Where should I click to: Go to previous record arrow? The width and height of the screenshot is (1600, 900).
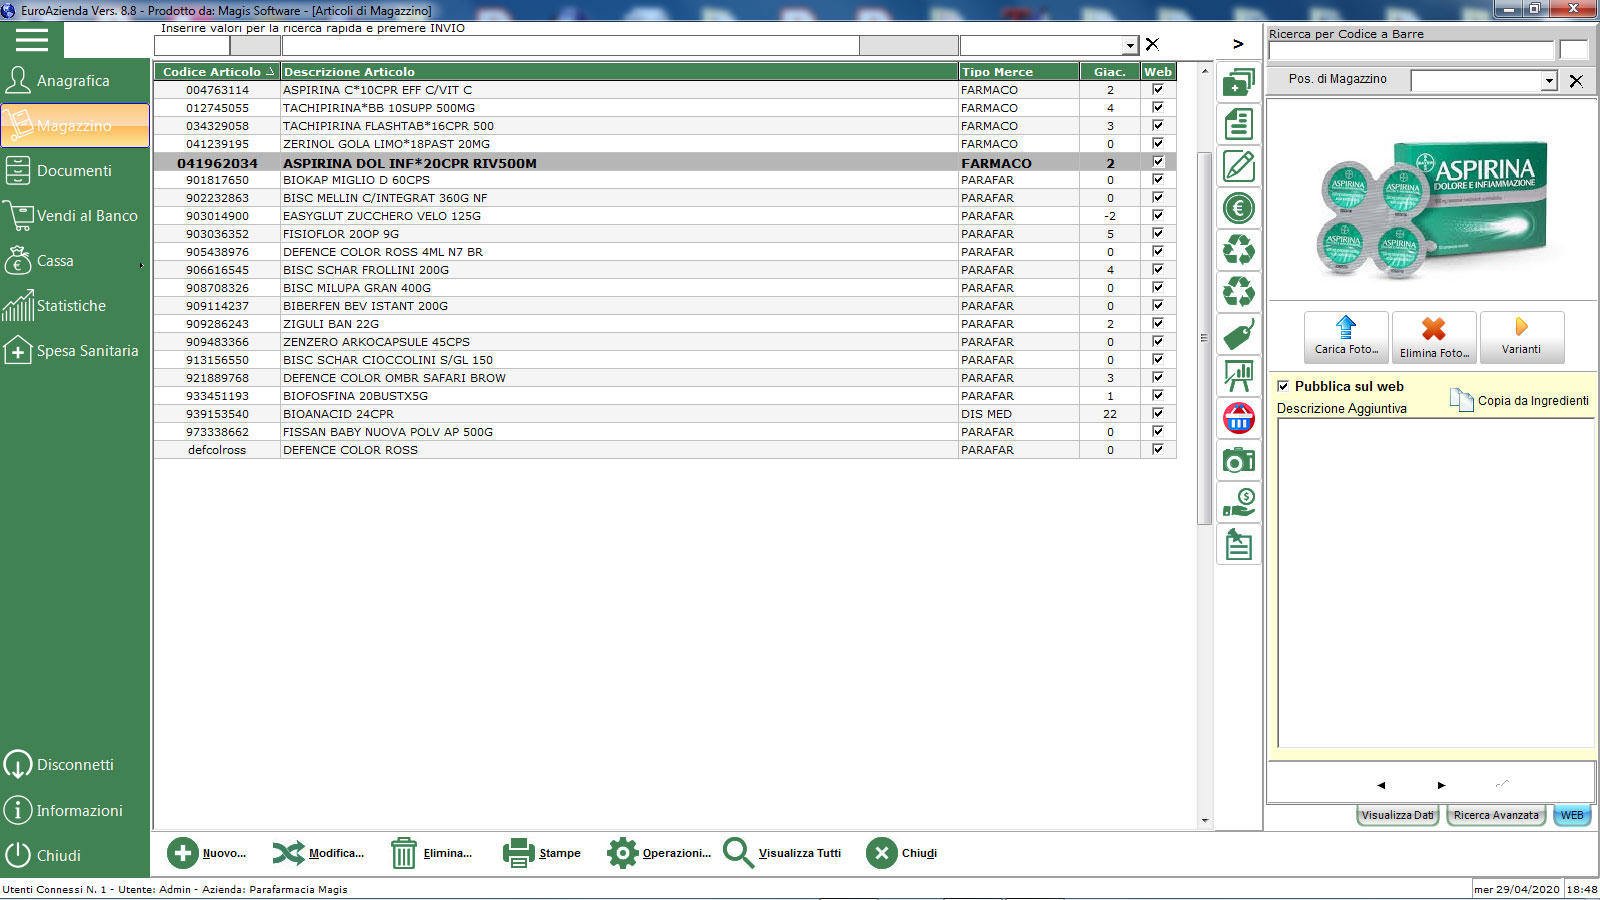(x=1381, y=785)
